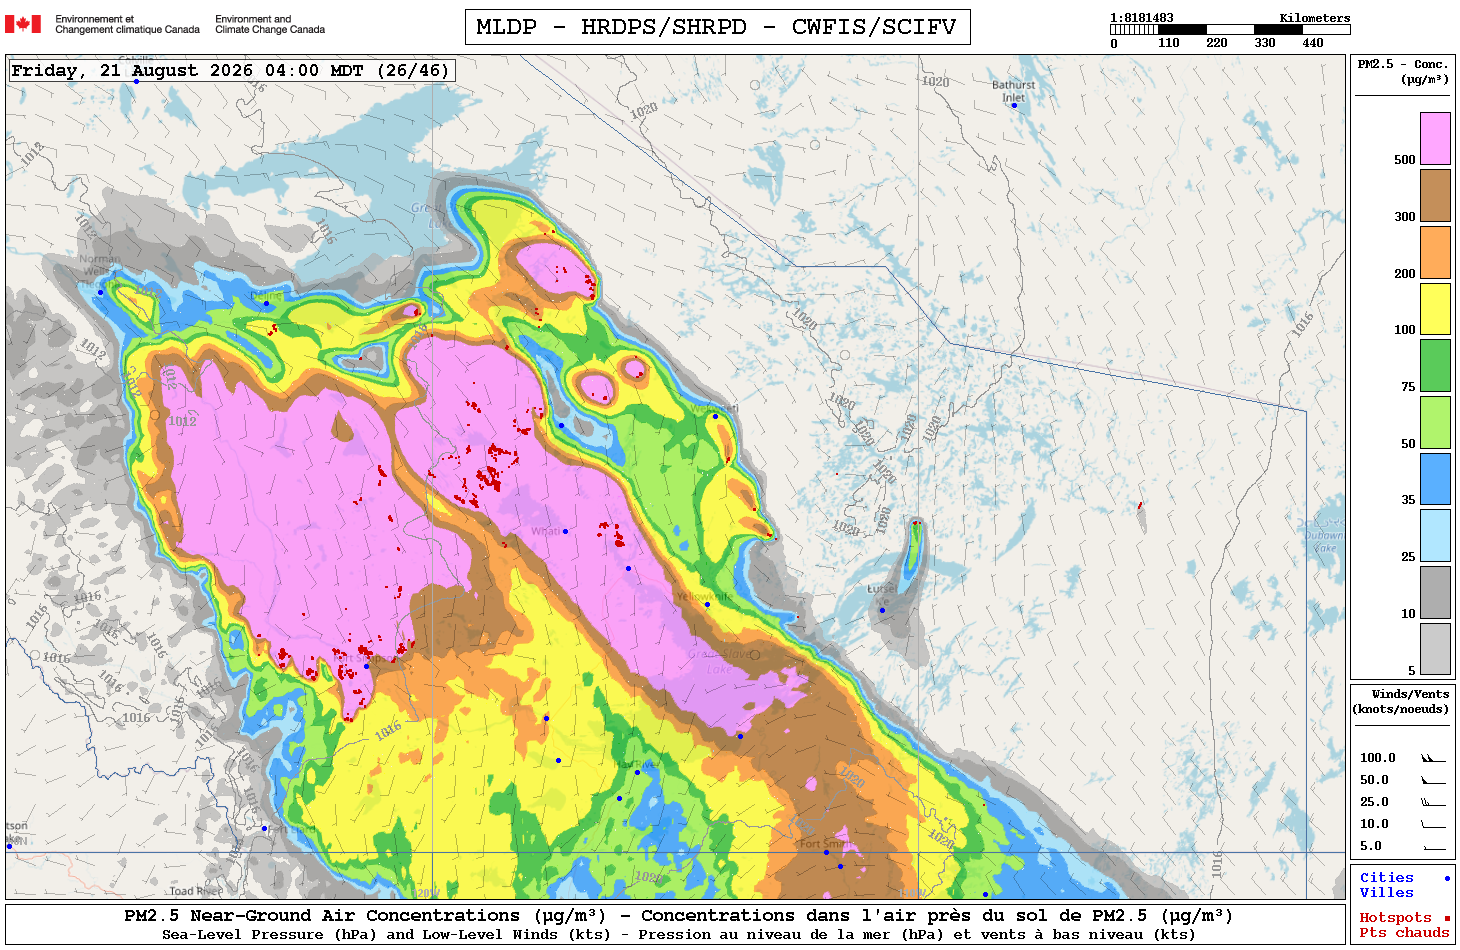Click the map scale bar
1460x950 pixels.
tap(1230, 30)
